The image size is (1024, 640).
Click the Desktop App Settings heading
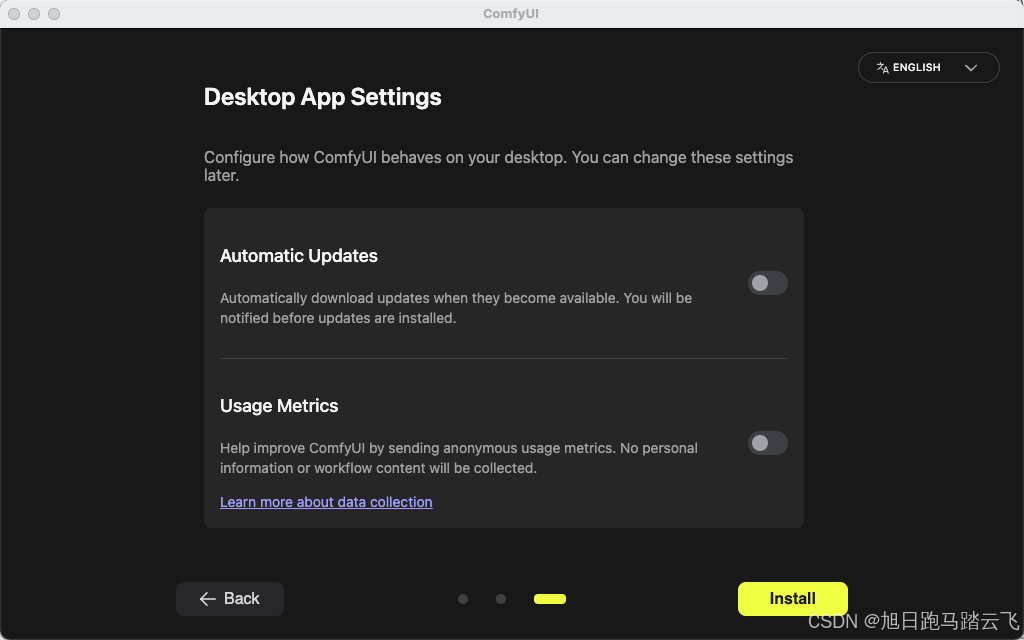coord(323,97)
